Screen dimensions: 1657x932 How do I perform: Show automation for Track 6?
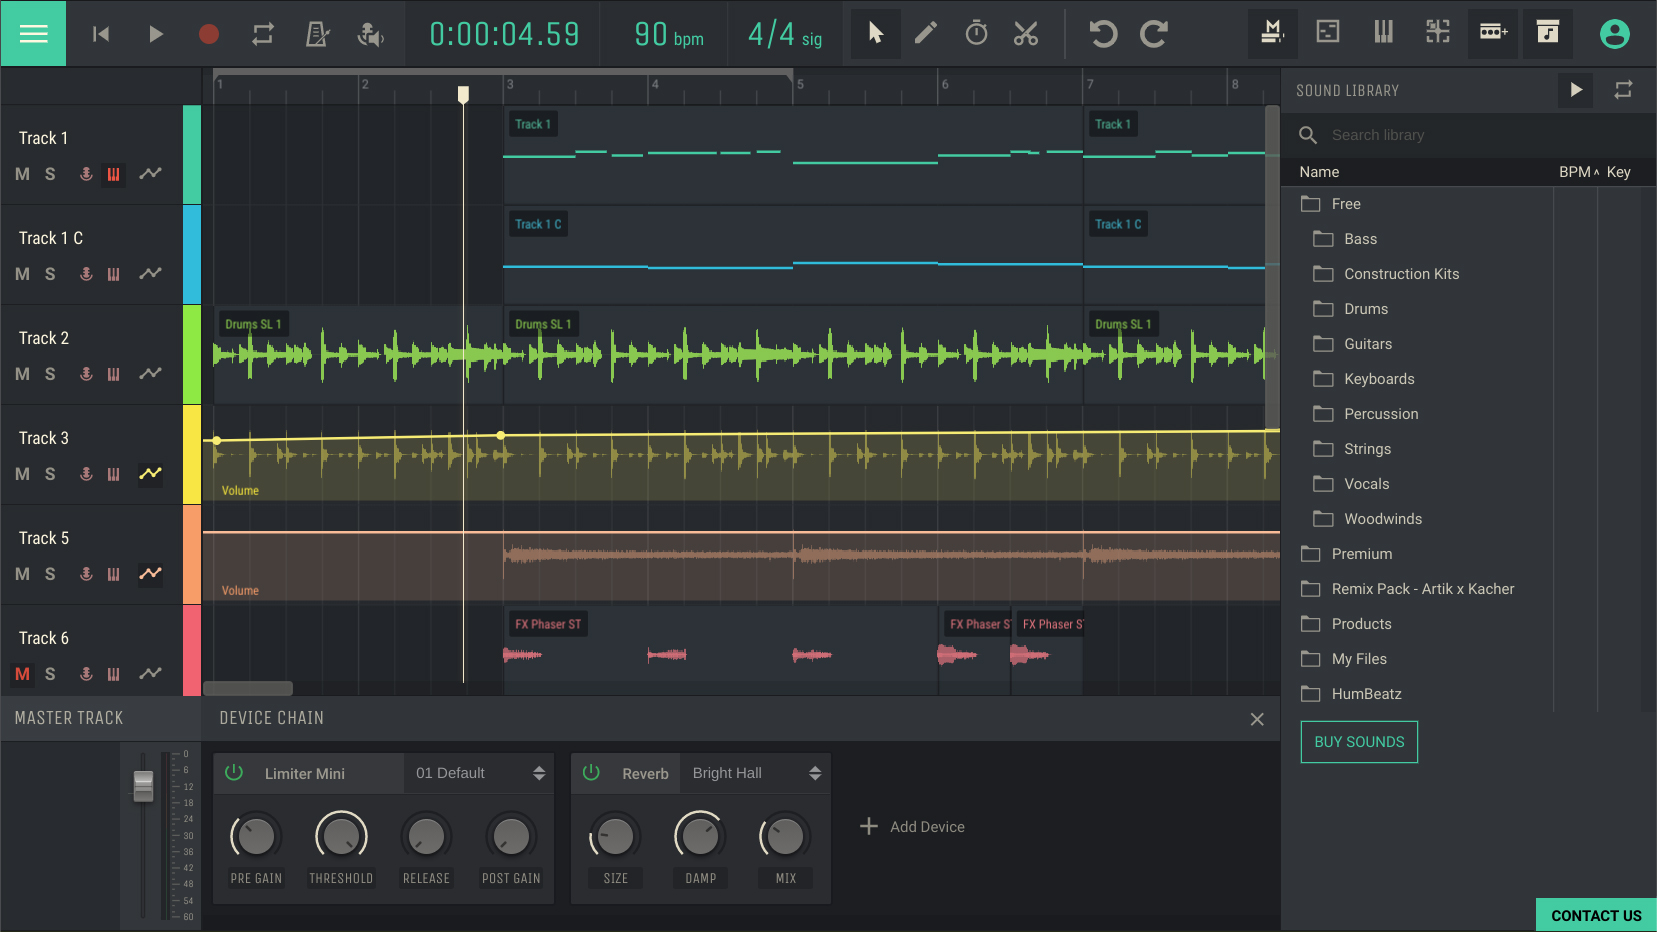click(x=150, y=674)
